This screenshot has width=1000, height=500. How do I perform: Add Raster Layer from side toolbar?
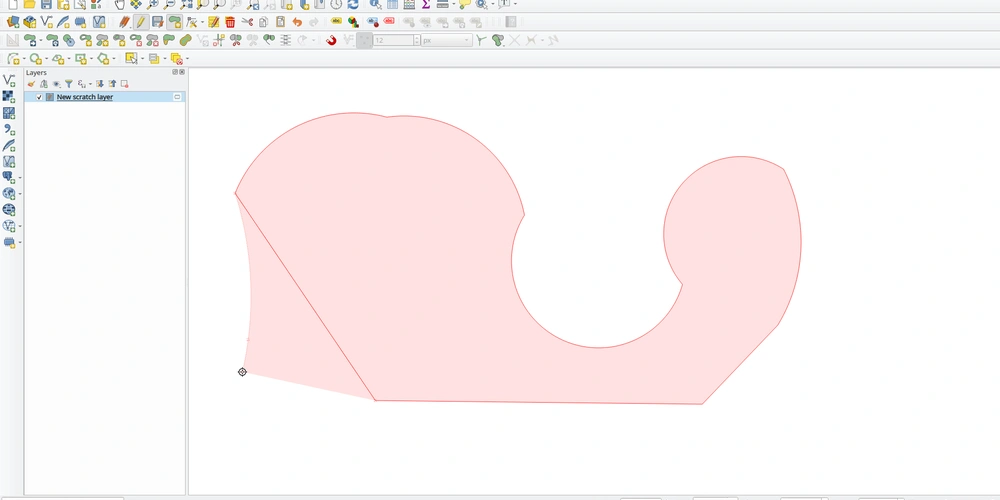click(x=9, y=96)
